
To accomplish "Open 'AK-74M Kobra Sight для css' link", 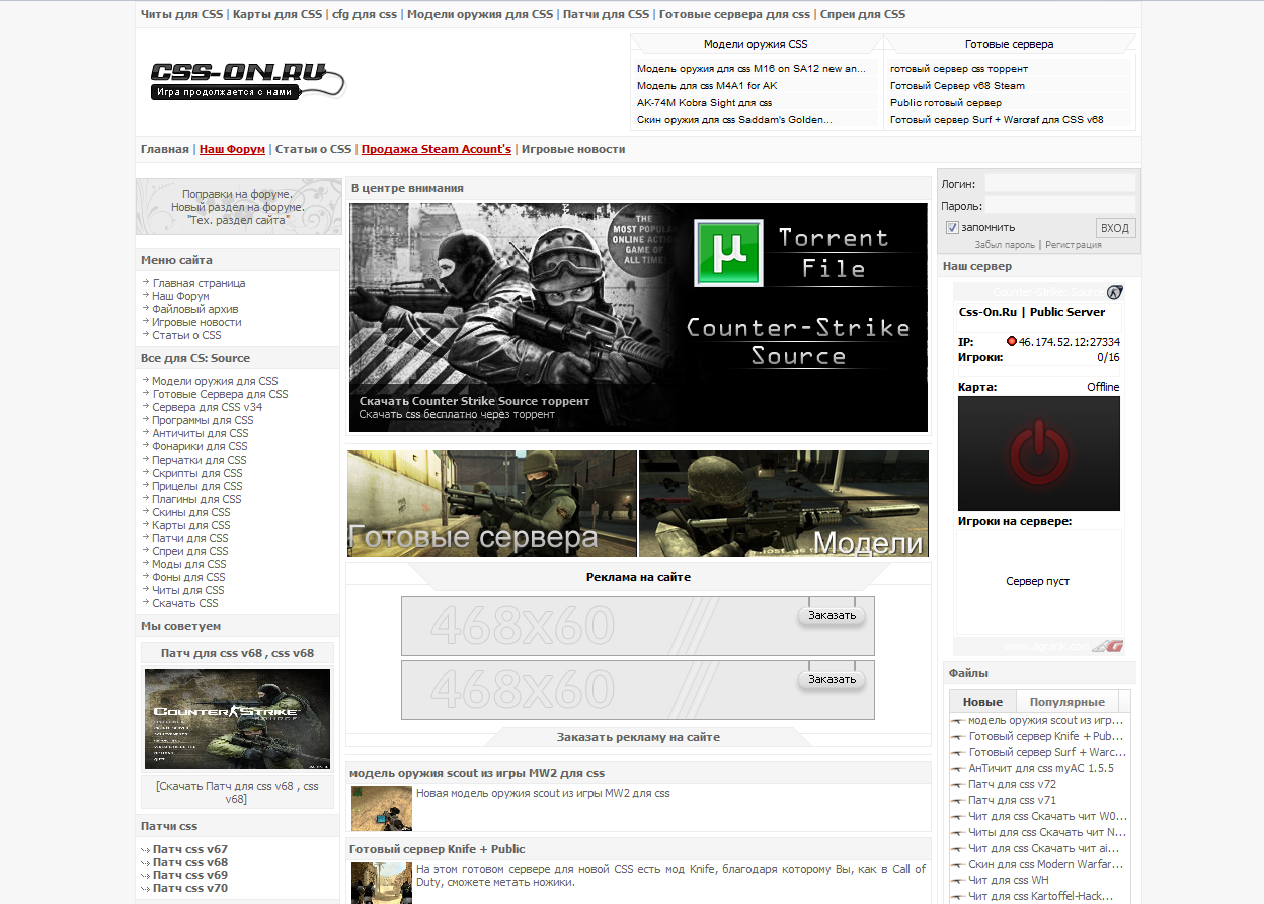I will coord(705,103).
